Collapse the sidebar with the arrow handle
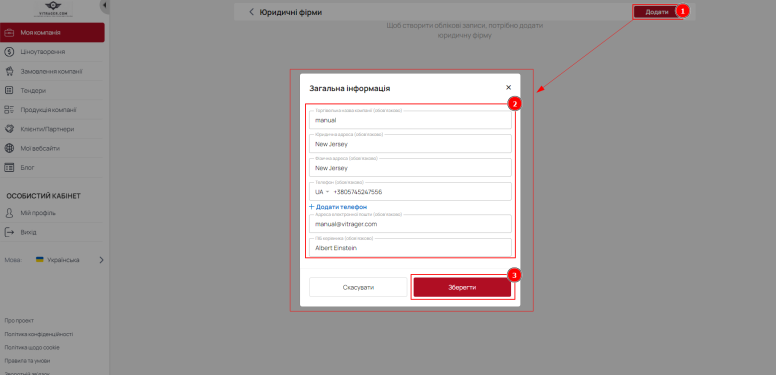Image resolution: width=776 pixels, height=375 pixels. [105, 6]
